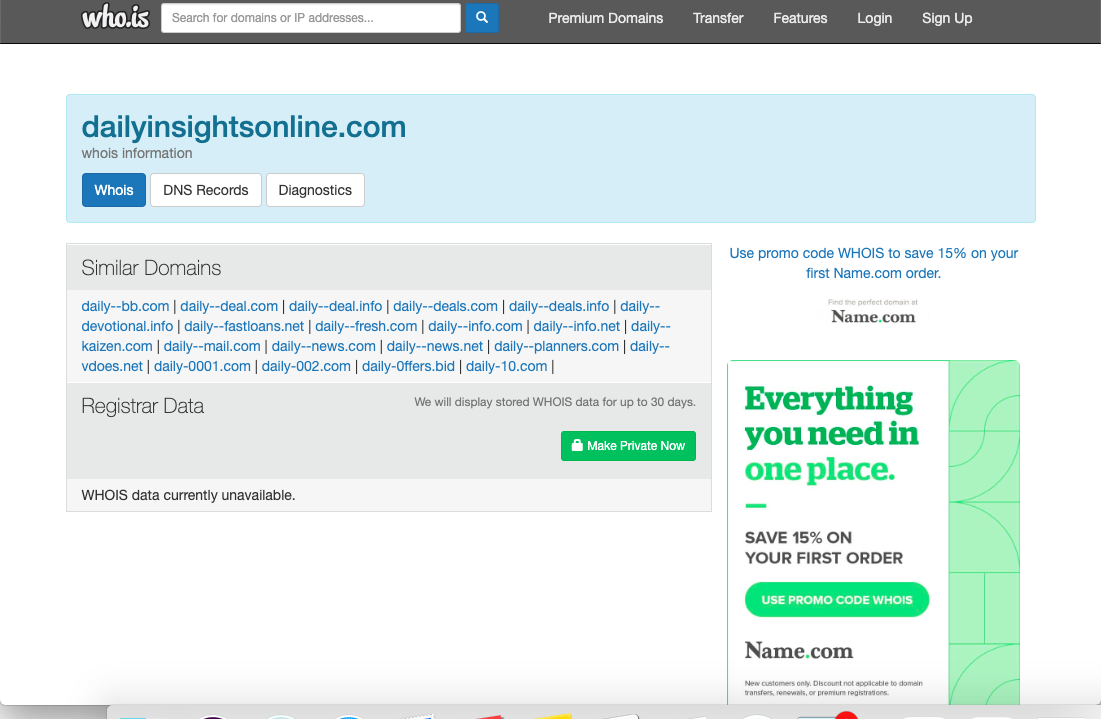Open the daily--deals.com link
The image size is (1101, 719).
[x=445, y=306]
